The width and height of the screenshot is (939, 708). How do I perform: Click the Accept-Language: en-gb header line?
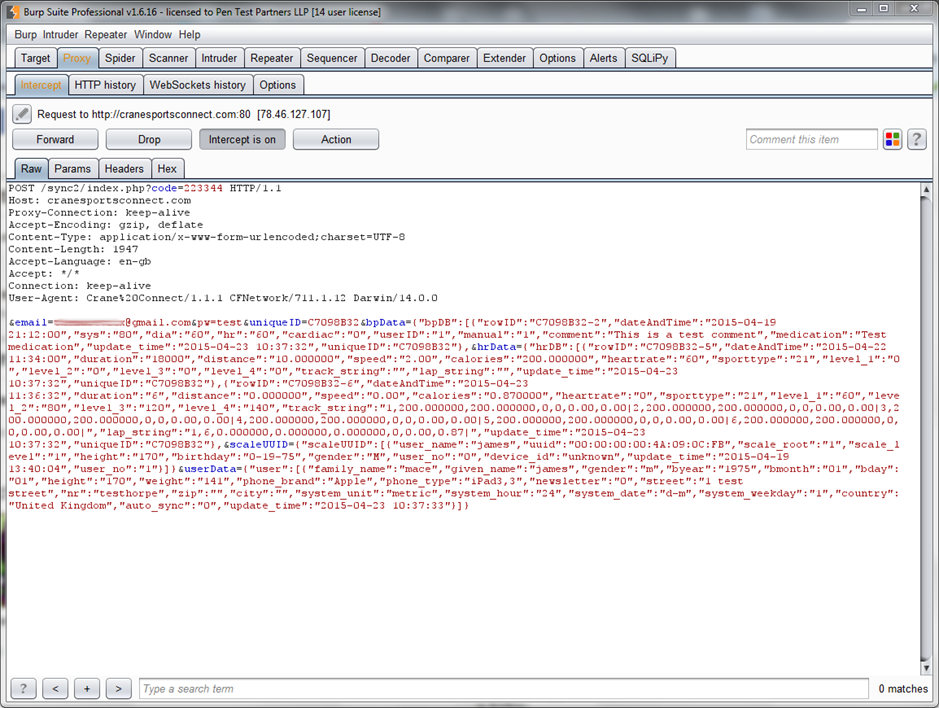coord(80,262)
